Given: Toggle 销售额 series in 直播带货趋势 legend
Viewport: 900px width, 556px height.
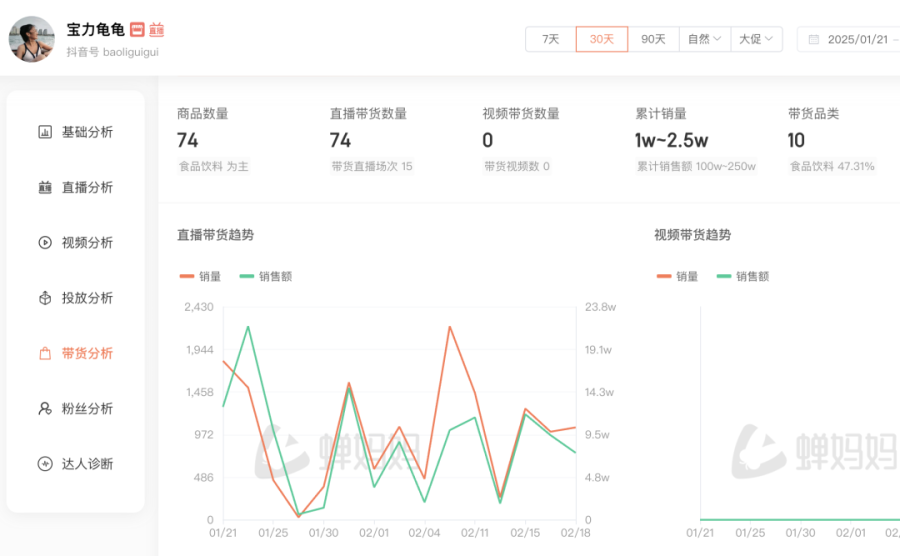Looking at the screenshot, I should [x=265, y=276].
